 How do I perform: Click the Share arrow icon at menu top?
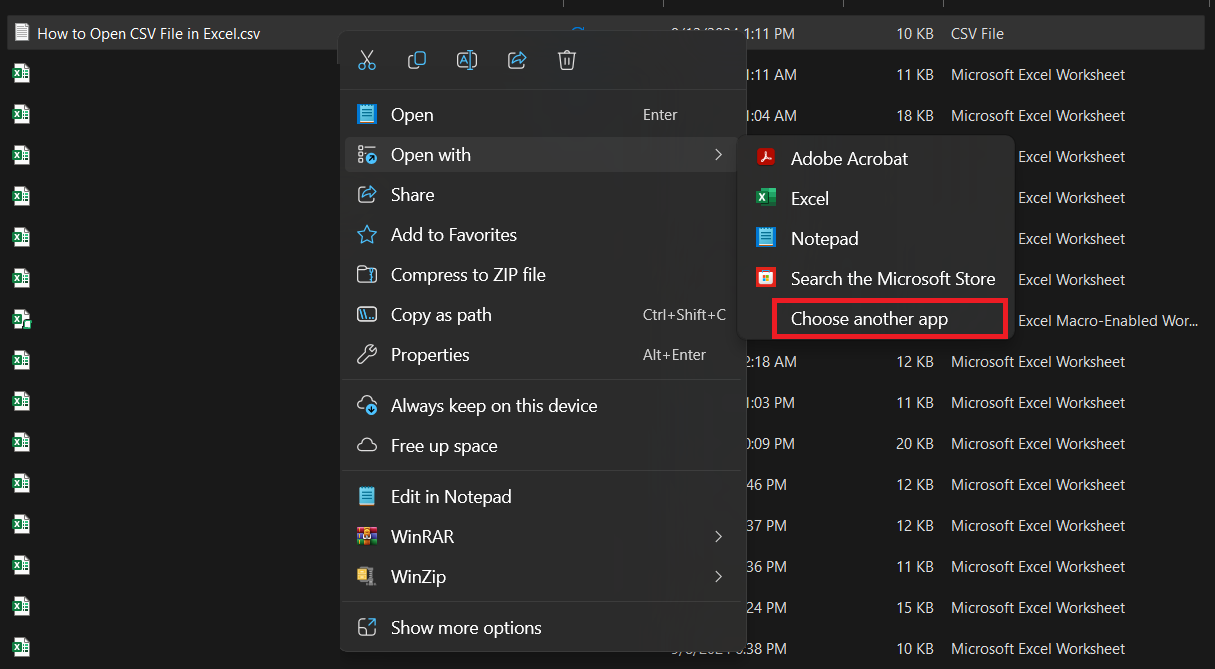pyautogui.click(x=517, y=60)
